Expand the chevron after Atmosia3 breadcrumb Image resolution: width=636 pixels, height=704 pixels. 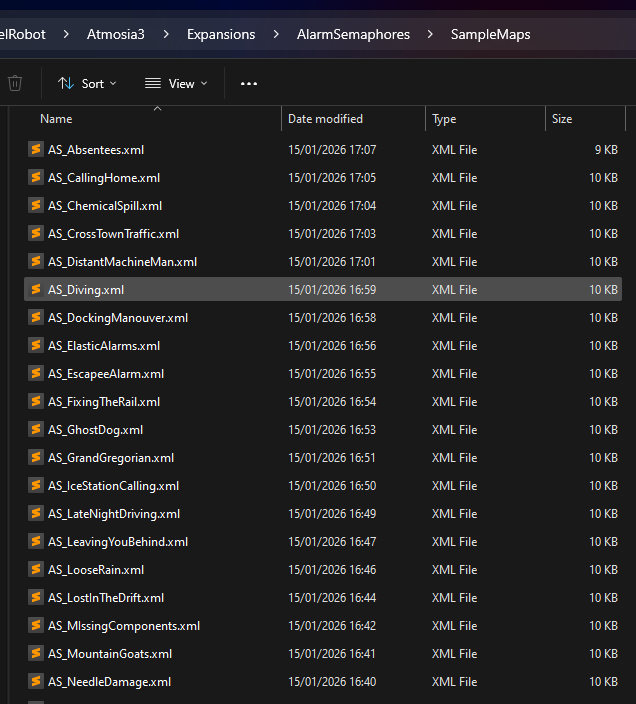[166, 34]
